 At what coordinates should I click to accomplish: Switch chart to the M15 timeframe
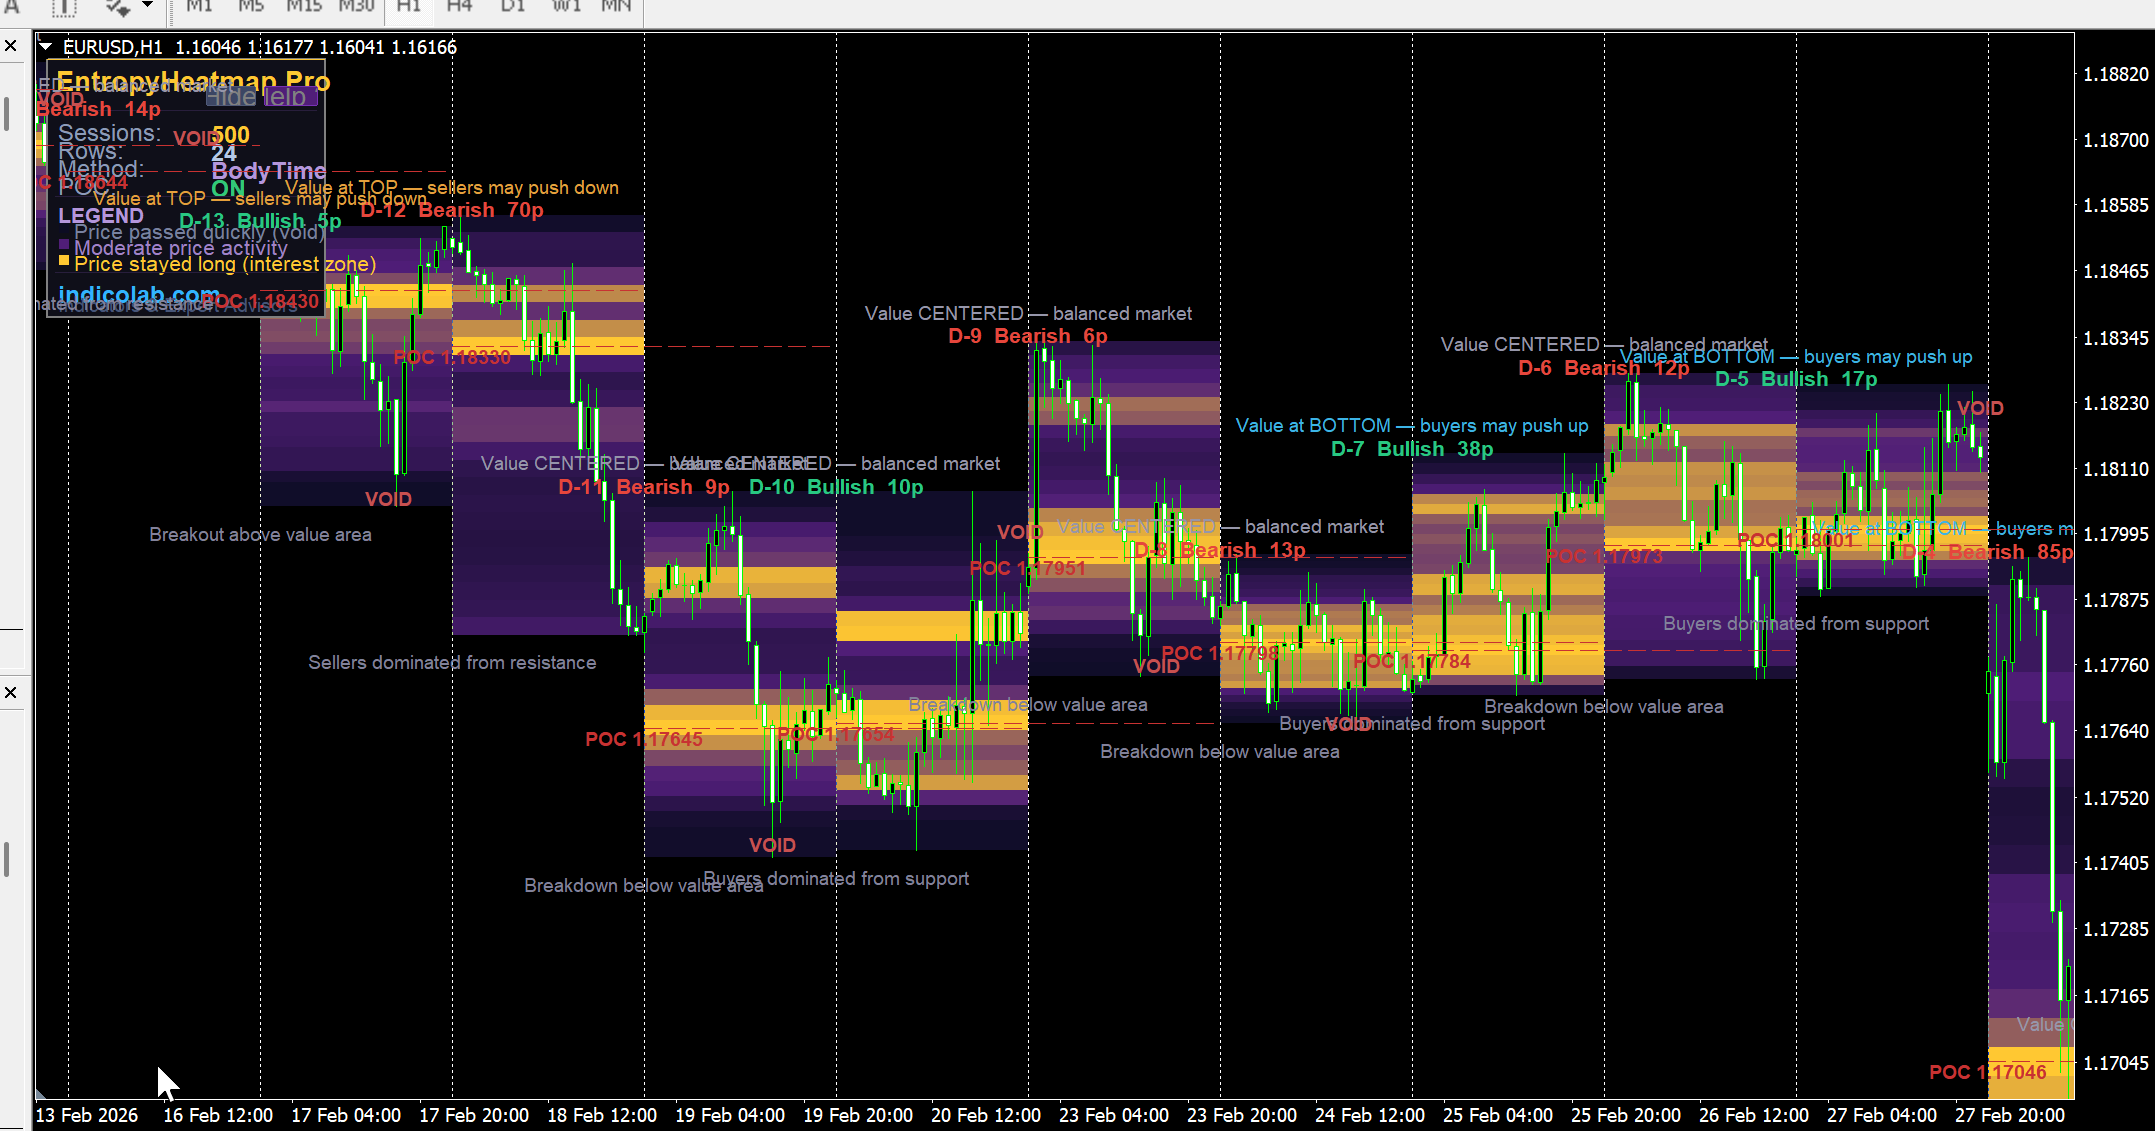click(304, 6)
